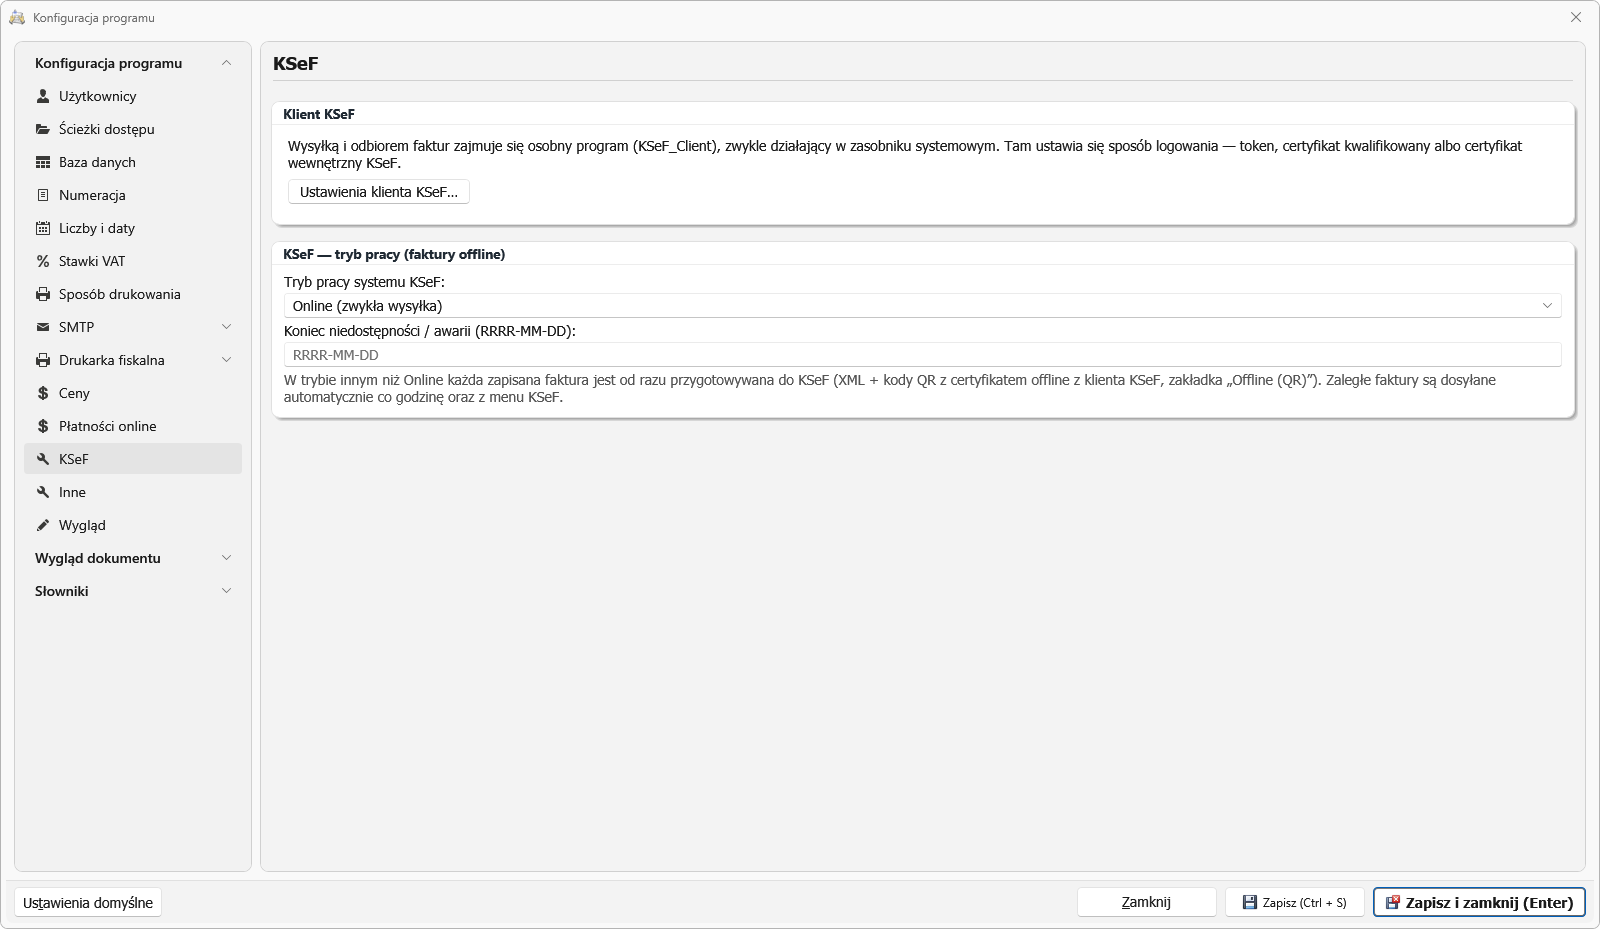
Task: Click the envelope icon beside SMTP
Action: (43, 327)
